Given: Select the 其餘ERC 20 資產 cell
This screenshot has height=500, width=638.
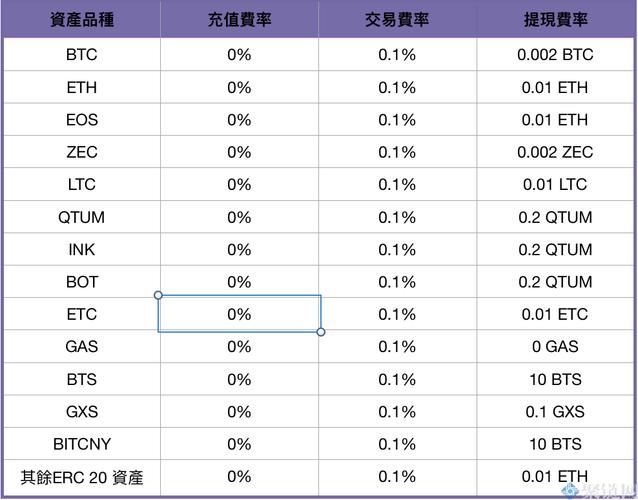Looking at the screenshot, I should 82,477.
